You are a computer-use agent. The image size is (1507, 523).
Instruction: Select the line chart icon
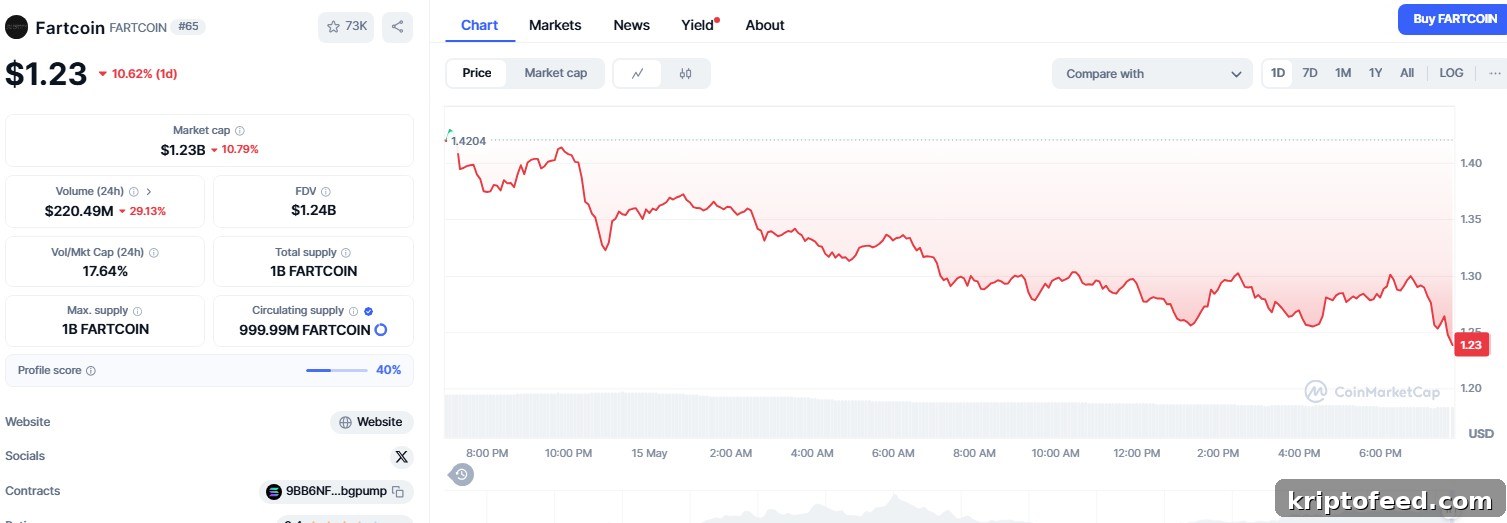[637, 73]
